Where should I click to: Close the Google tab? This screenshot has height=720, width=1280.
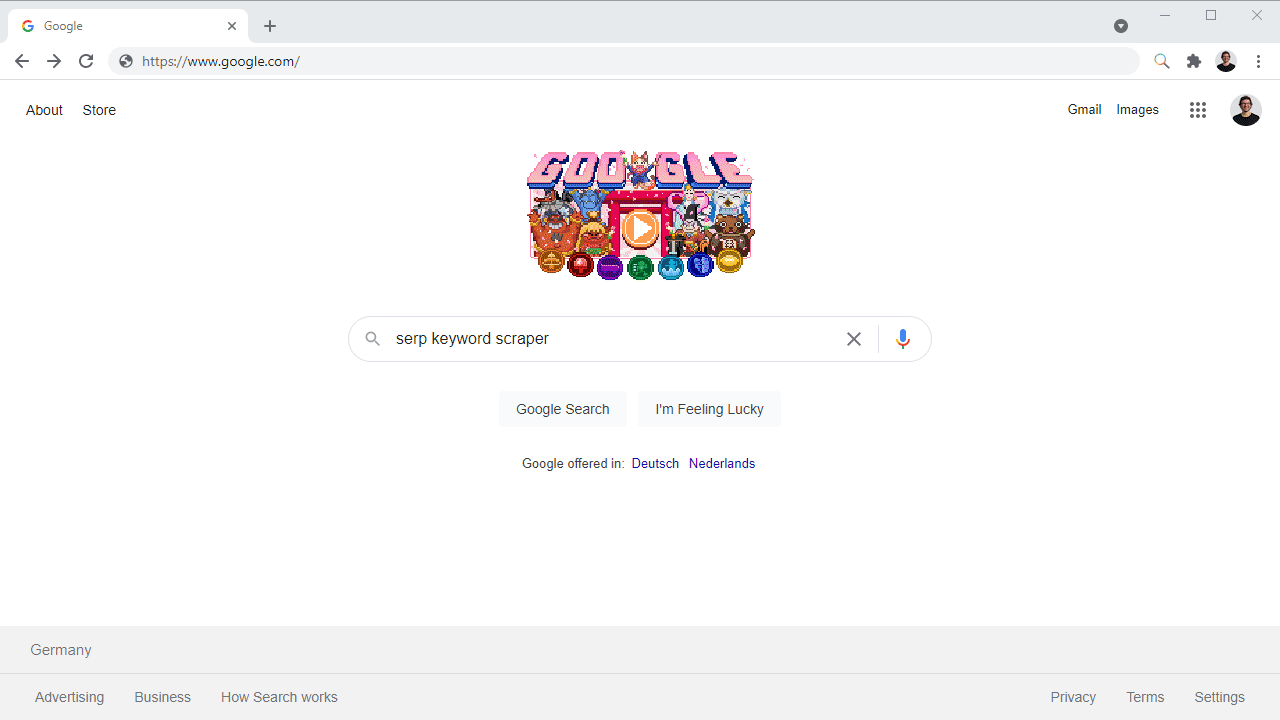coord(232,26)
